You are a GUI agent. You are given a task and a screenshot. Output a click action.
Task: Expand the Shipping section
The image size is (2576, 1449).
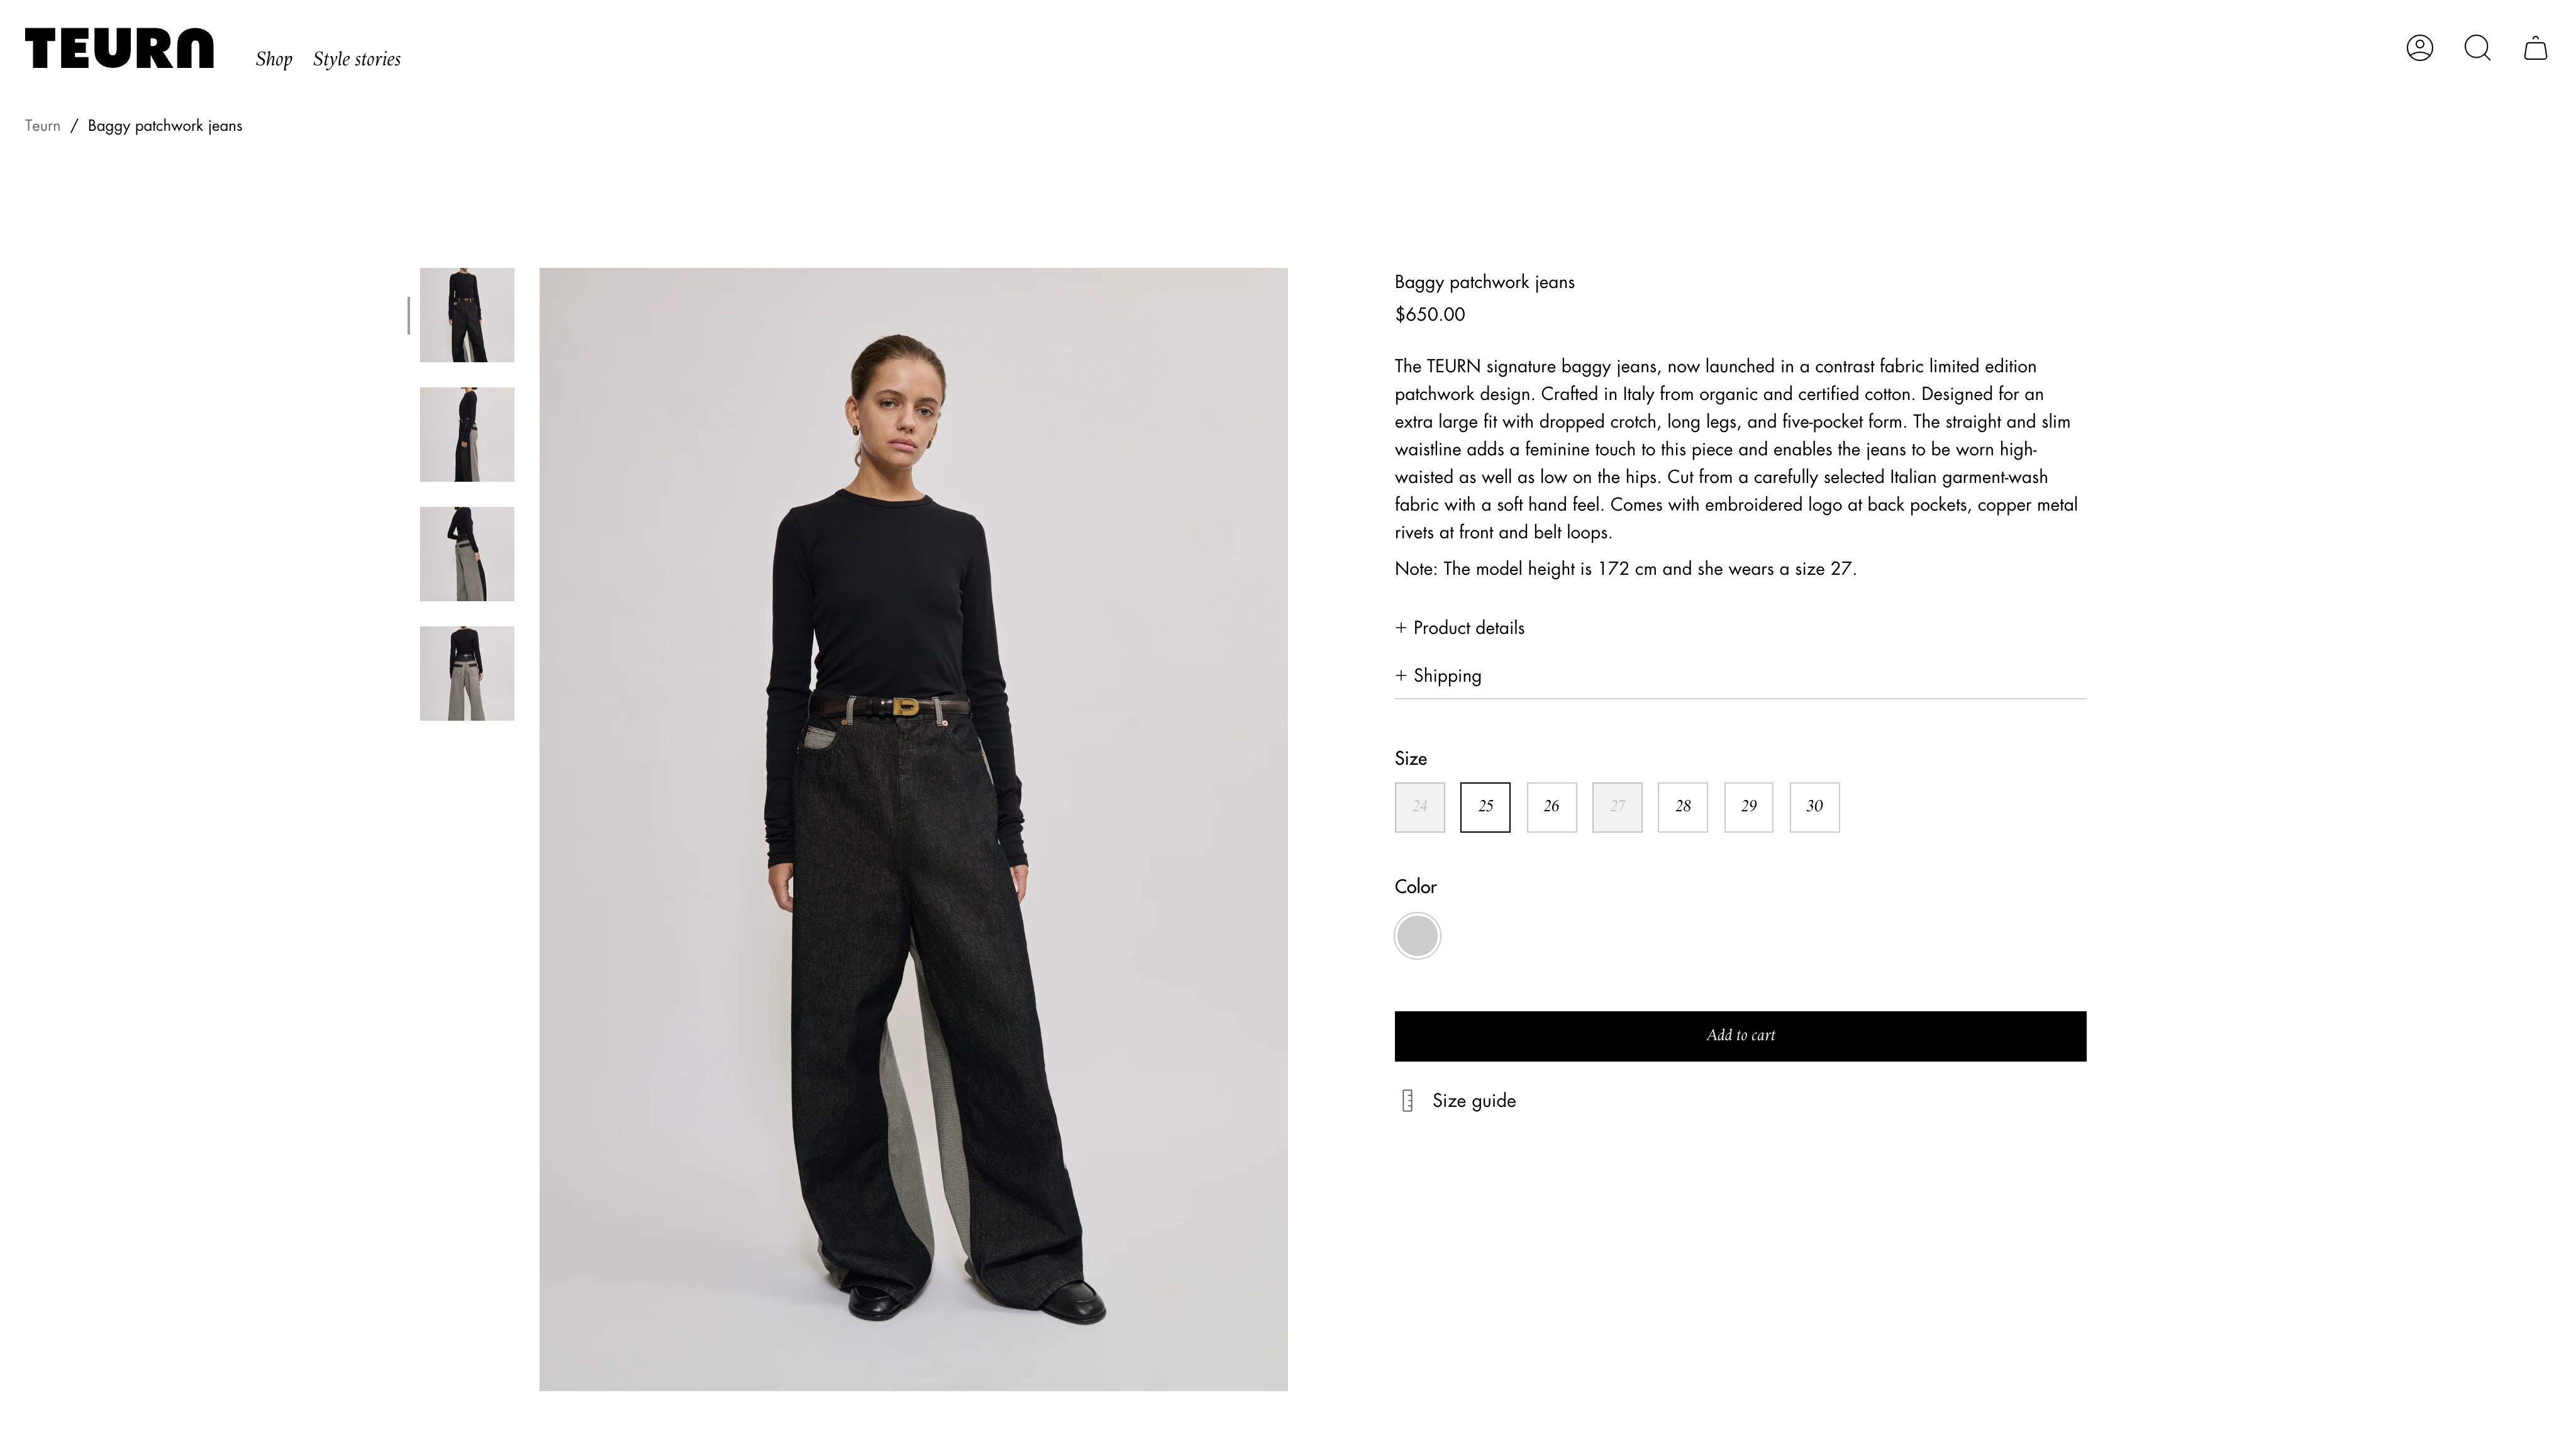[x=1438, y=676]
